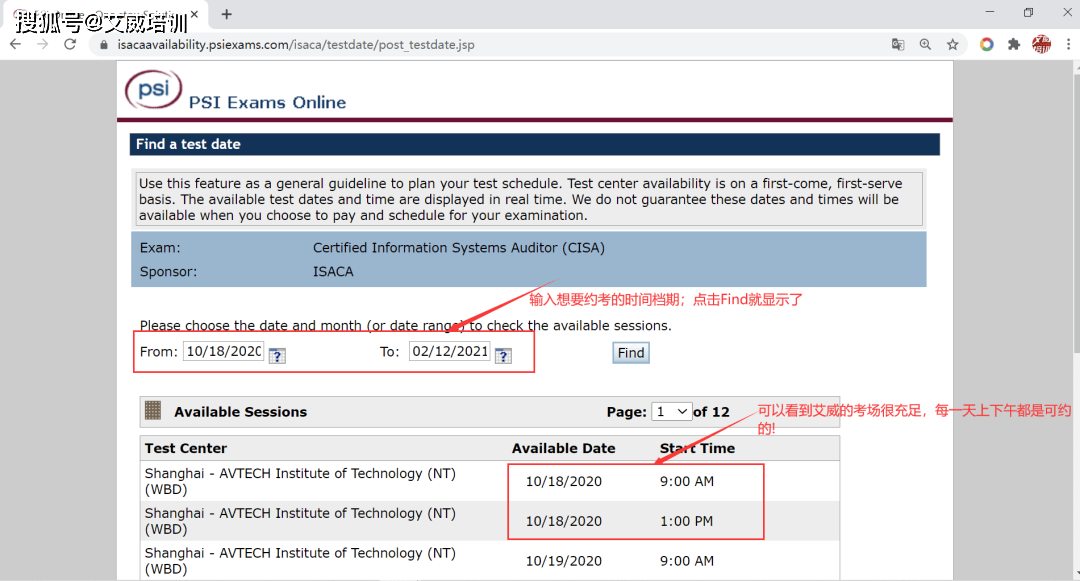The width and height of the screenshot is (1080, 581).
Task: Minimize the browser window
Action: [x=990, y=12]
